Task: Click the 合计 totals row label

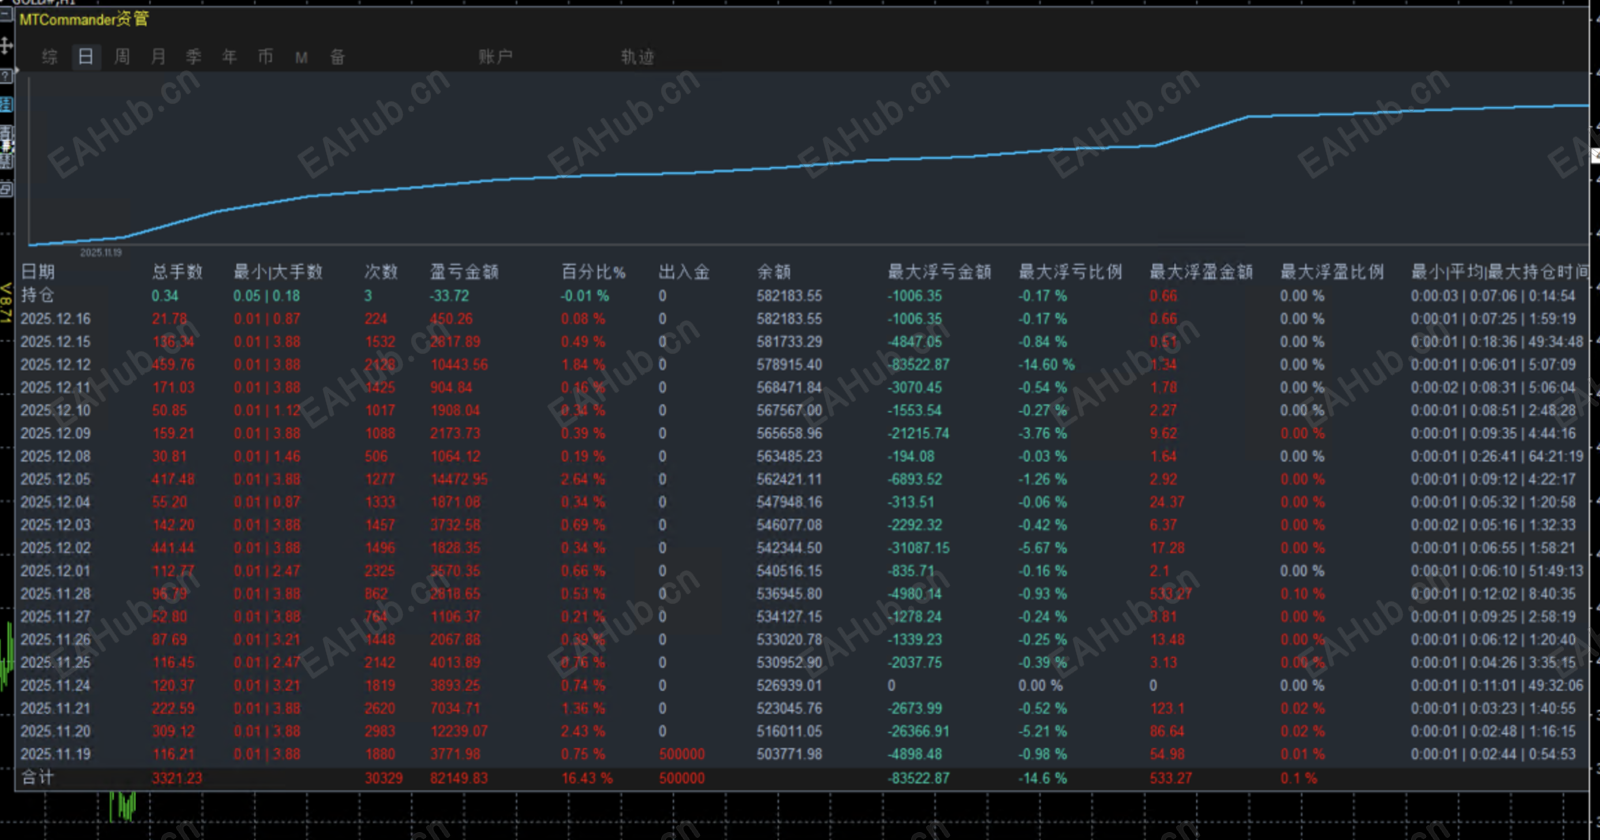Action: pos(38,778)
